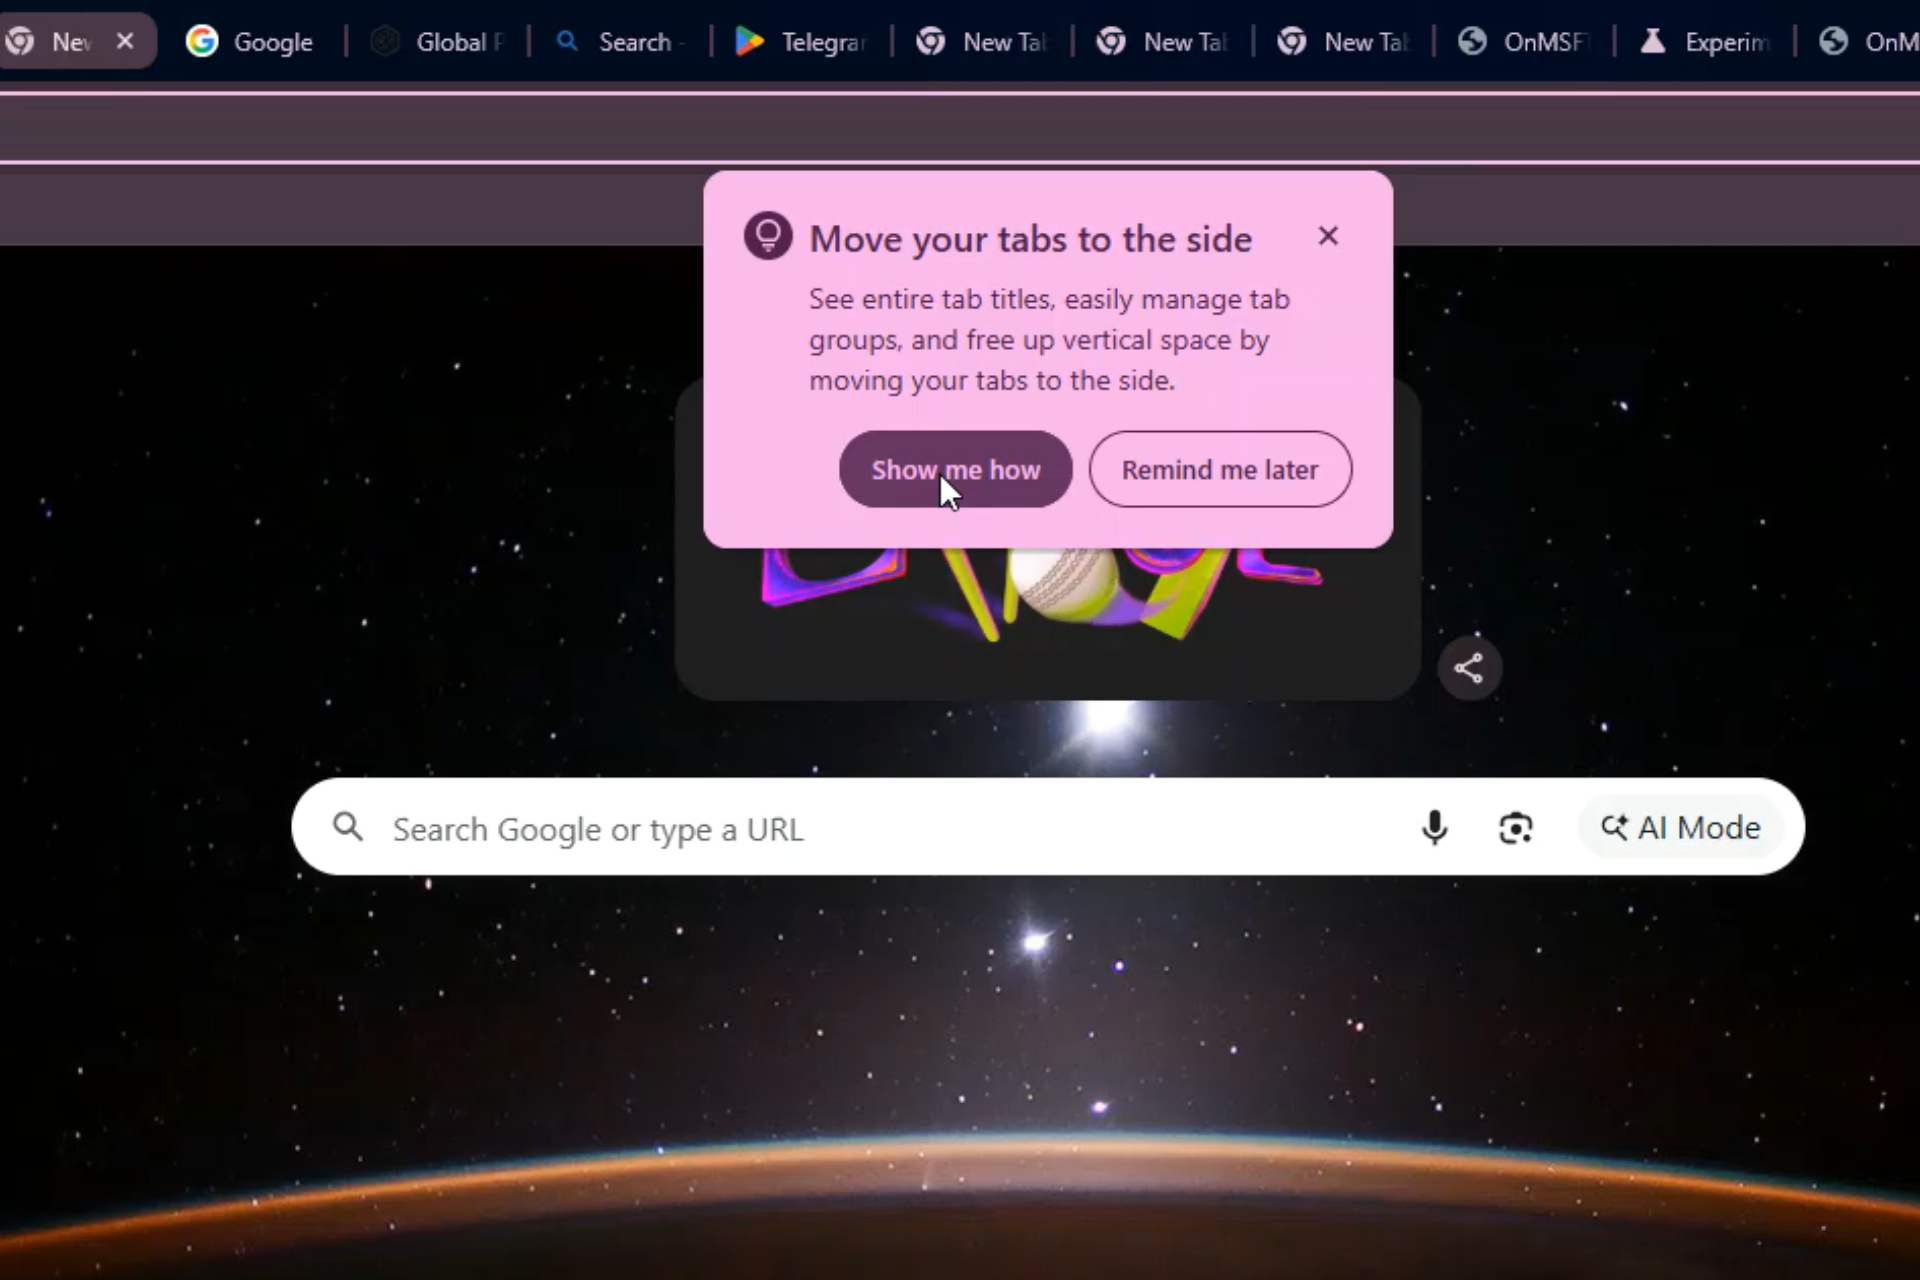The height and width of the screenshot is (1280, 1920).
Task: Click the lightbulb tip icon in popup
Action: pyautogui.click(x=768, y=237)
